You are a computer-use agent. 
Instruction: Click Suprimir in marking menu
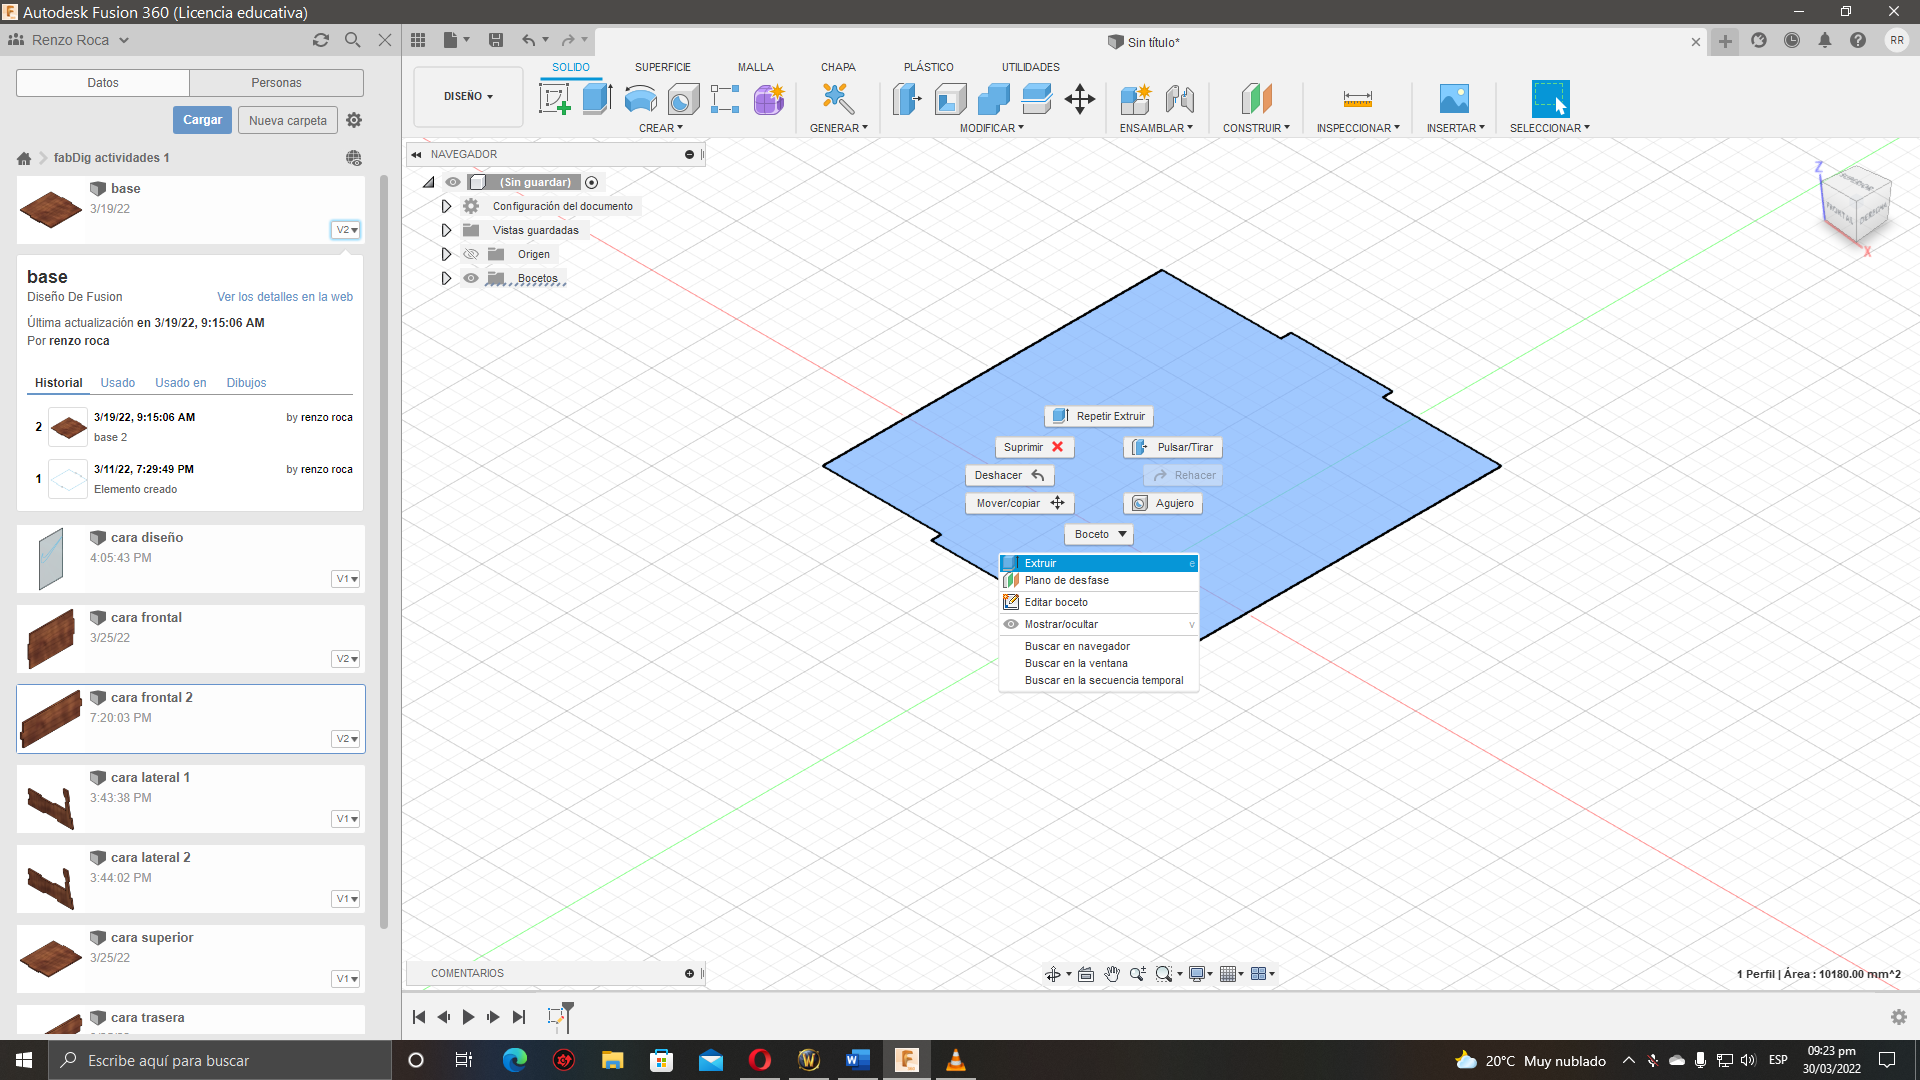(1034, 447)
